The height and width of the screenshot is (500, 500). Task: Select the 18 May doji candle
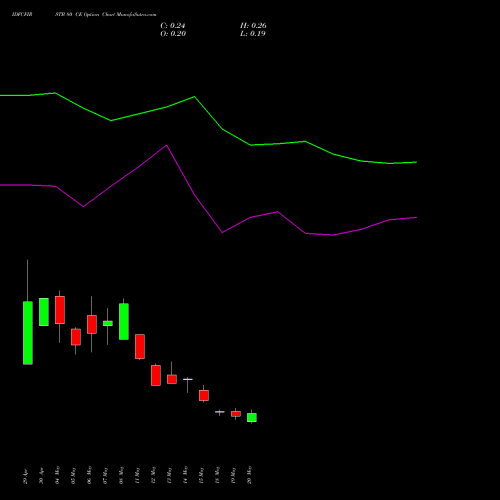tap(220, 412)
